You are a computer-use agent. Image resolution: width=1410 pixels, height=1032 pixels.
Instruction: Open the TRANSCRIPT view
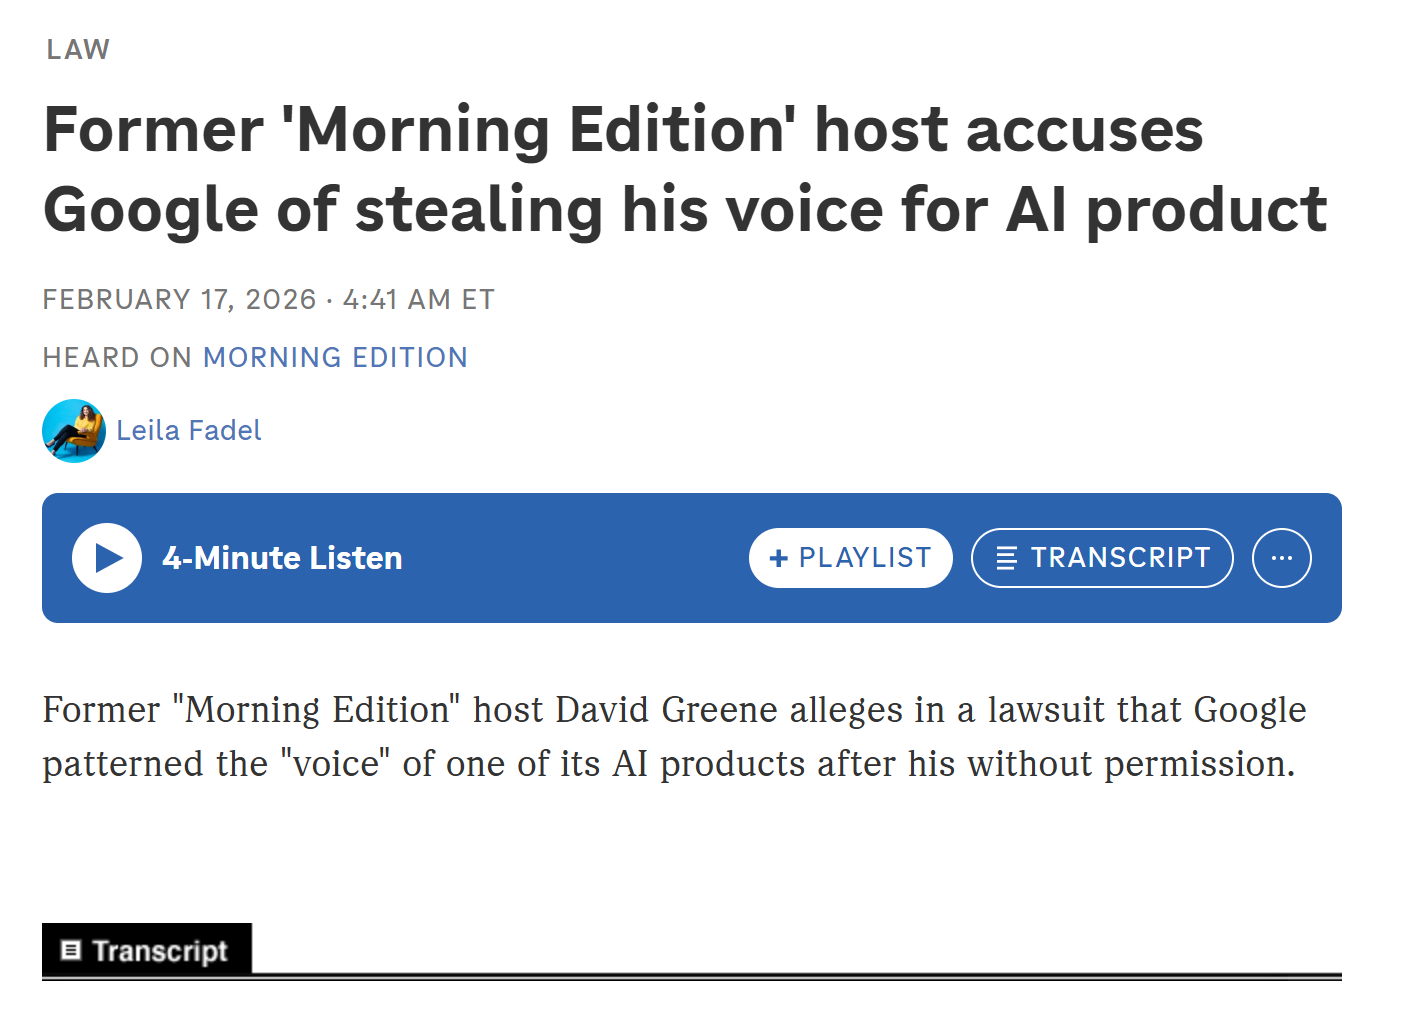click(x=1102, y=558)
